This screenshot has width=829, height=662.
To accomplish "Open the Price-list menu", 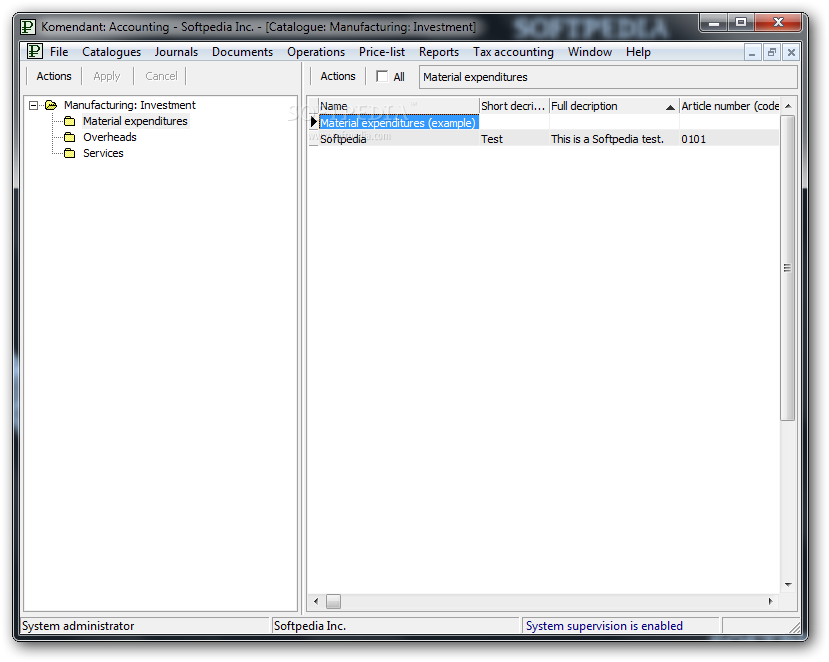I will pos(382,52).
